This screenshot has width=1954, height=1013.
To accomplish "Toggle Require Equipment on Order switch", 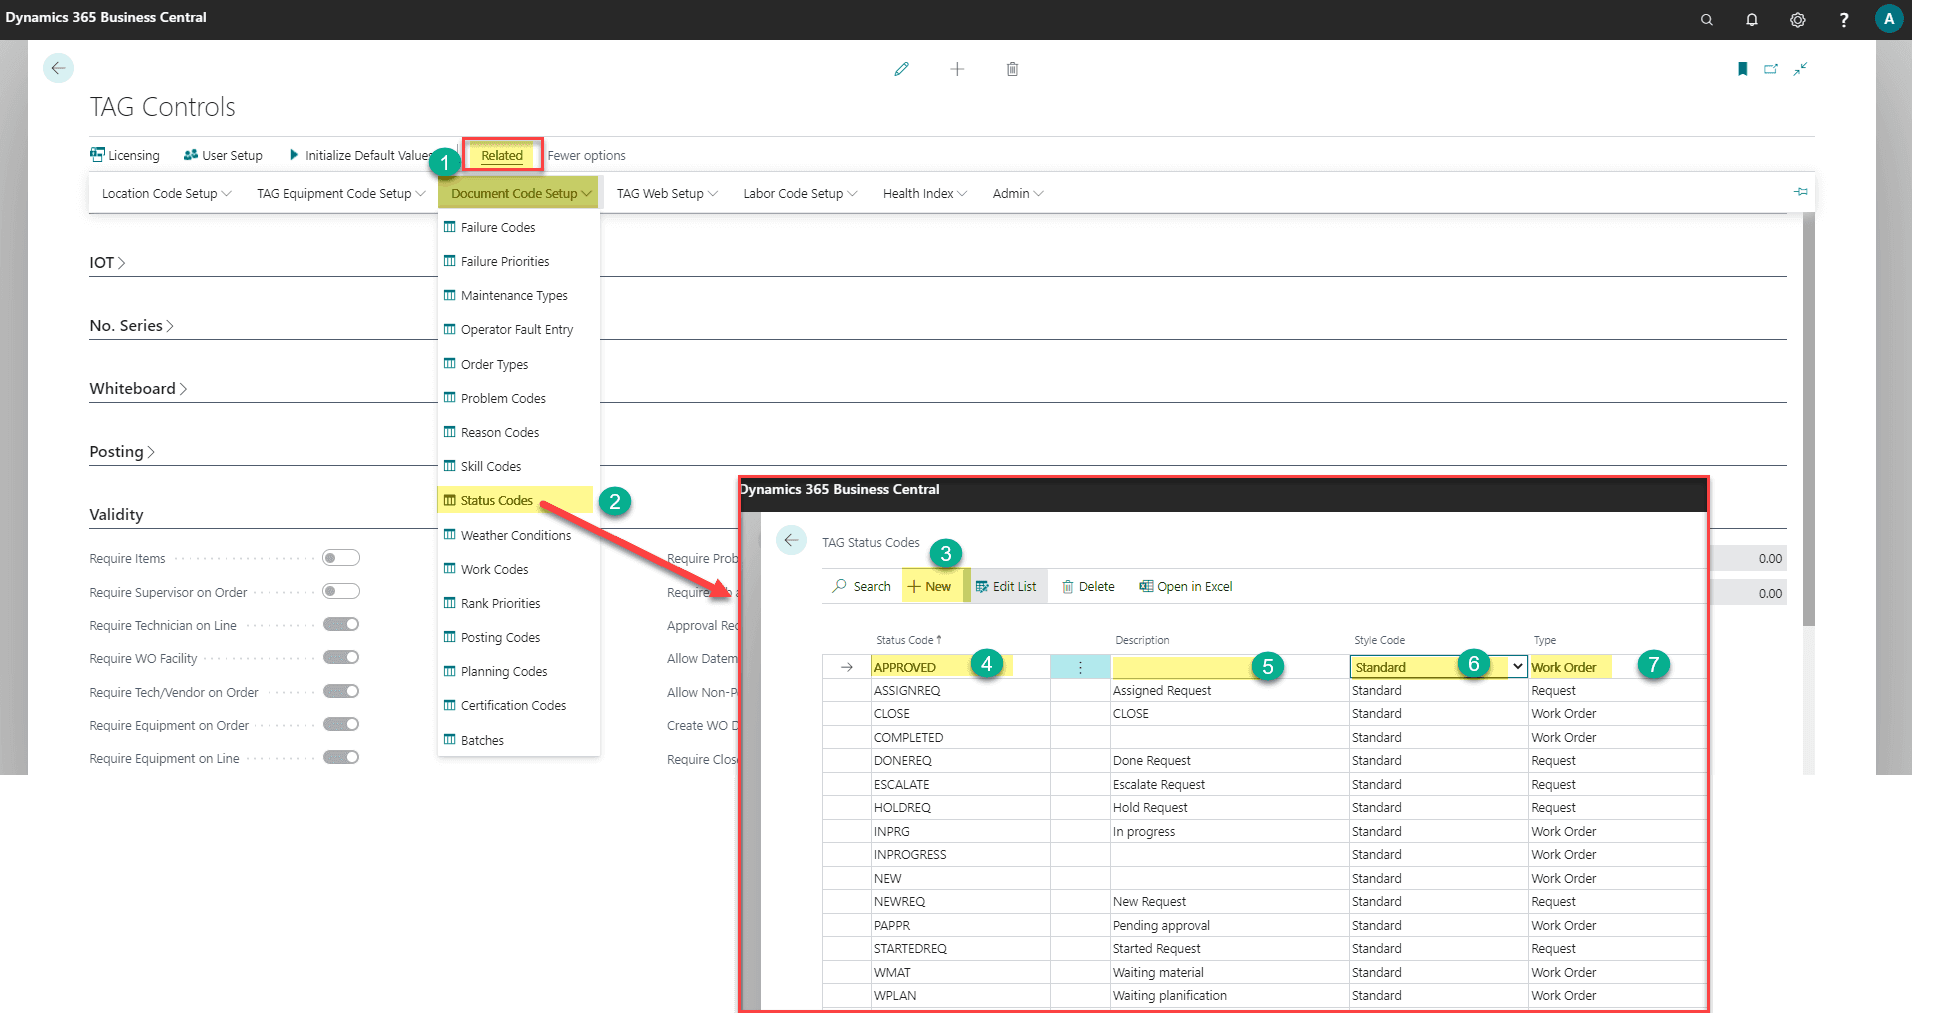I will coord(341,724).
